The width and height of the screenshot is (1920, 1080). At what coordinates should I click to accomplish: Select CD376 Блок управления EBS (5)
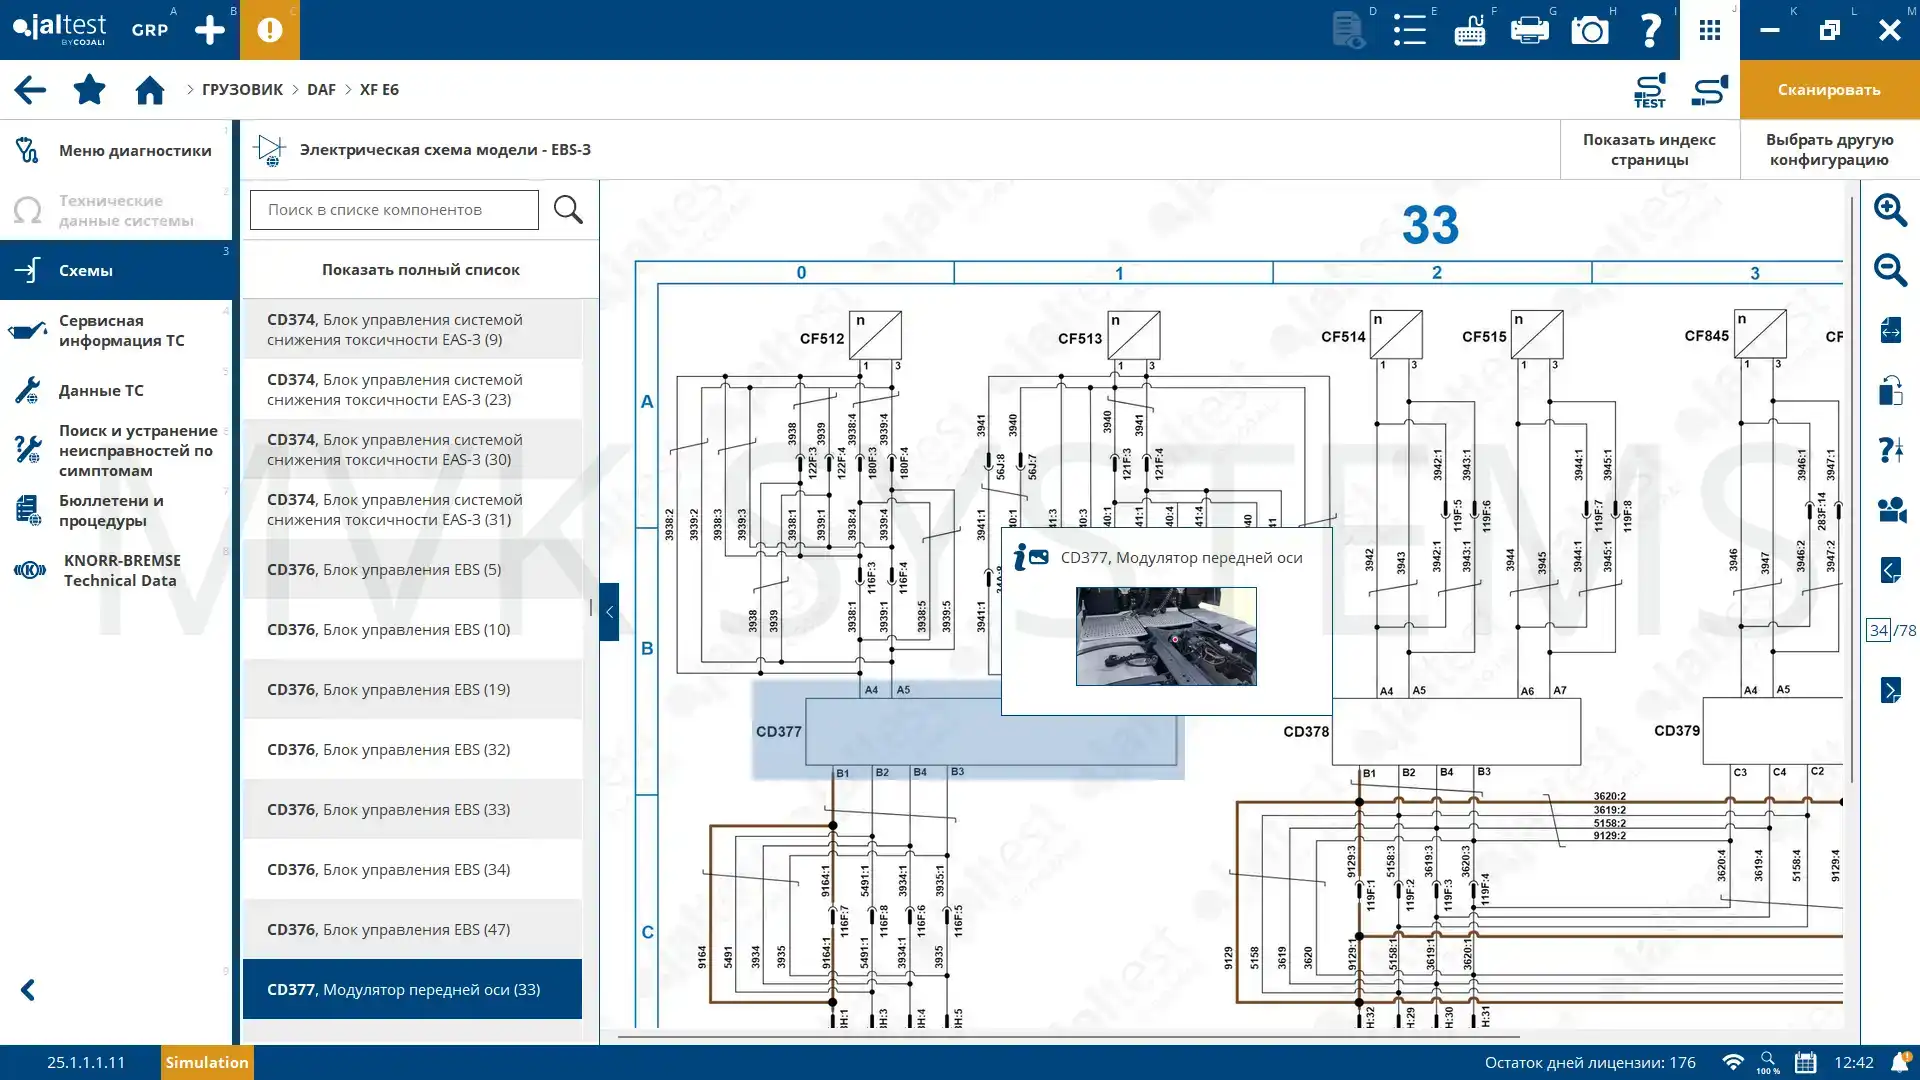[x=412, y=569]
